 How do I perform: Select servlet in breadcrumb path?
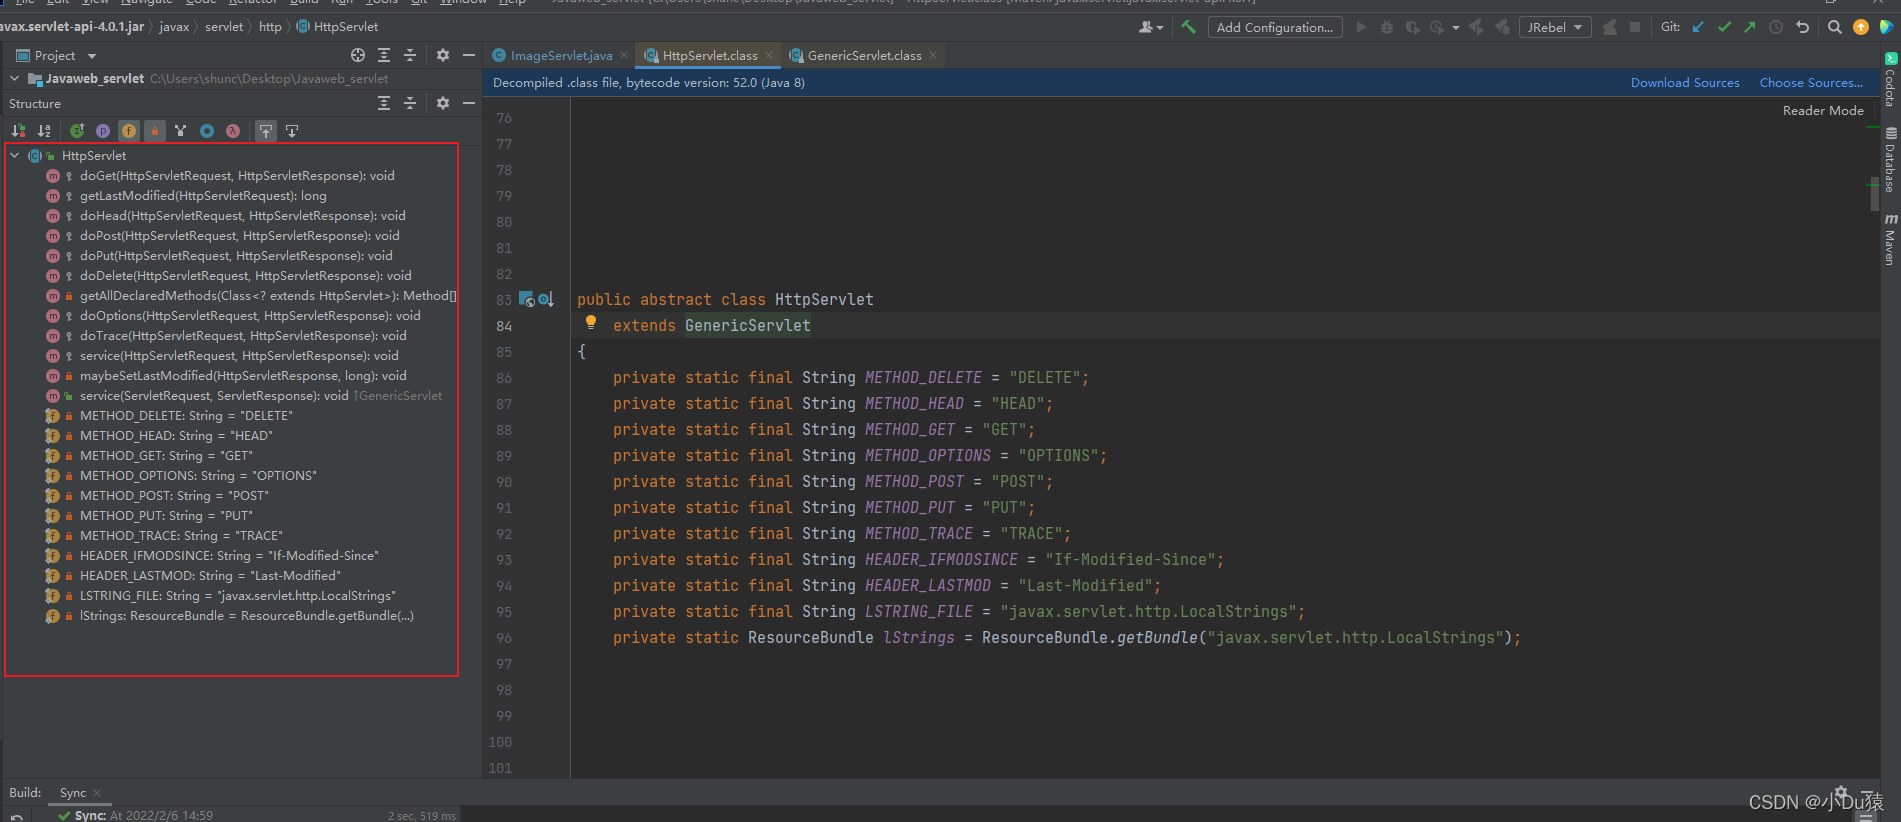(224, 27)
